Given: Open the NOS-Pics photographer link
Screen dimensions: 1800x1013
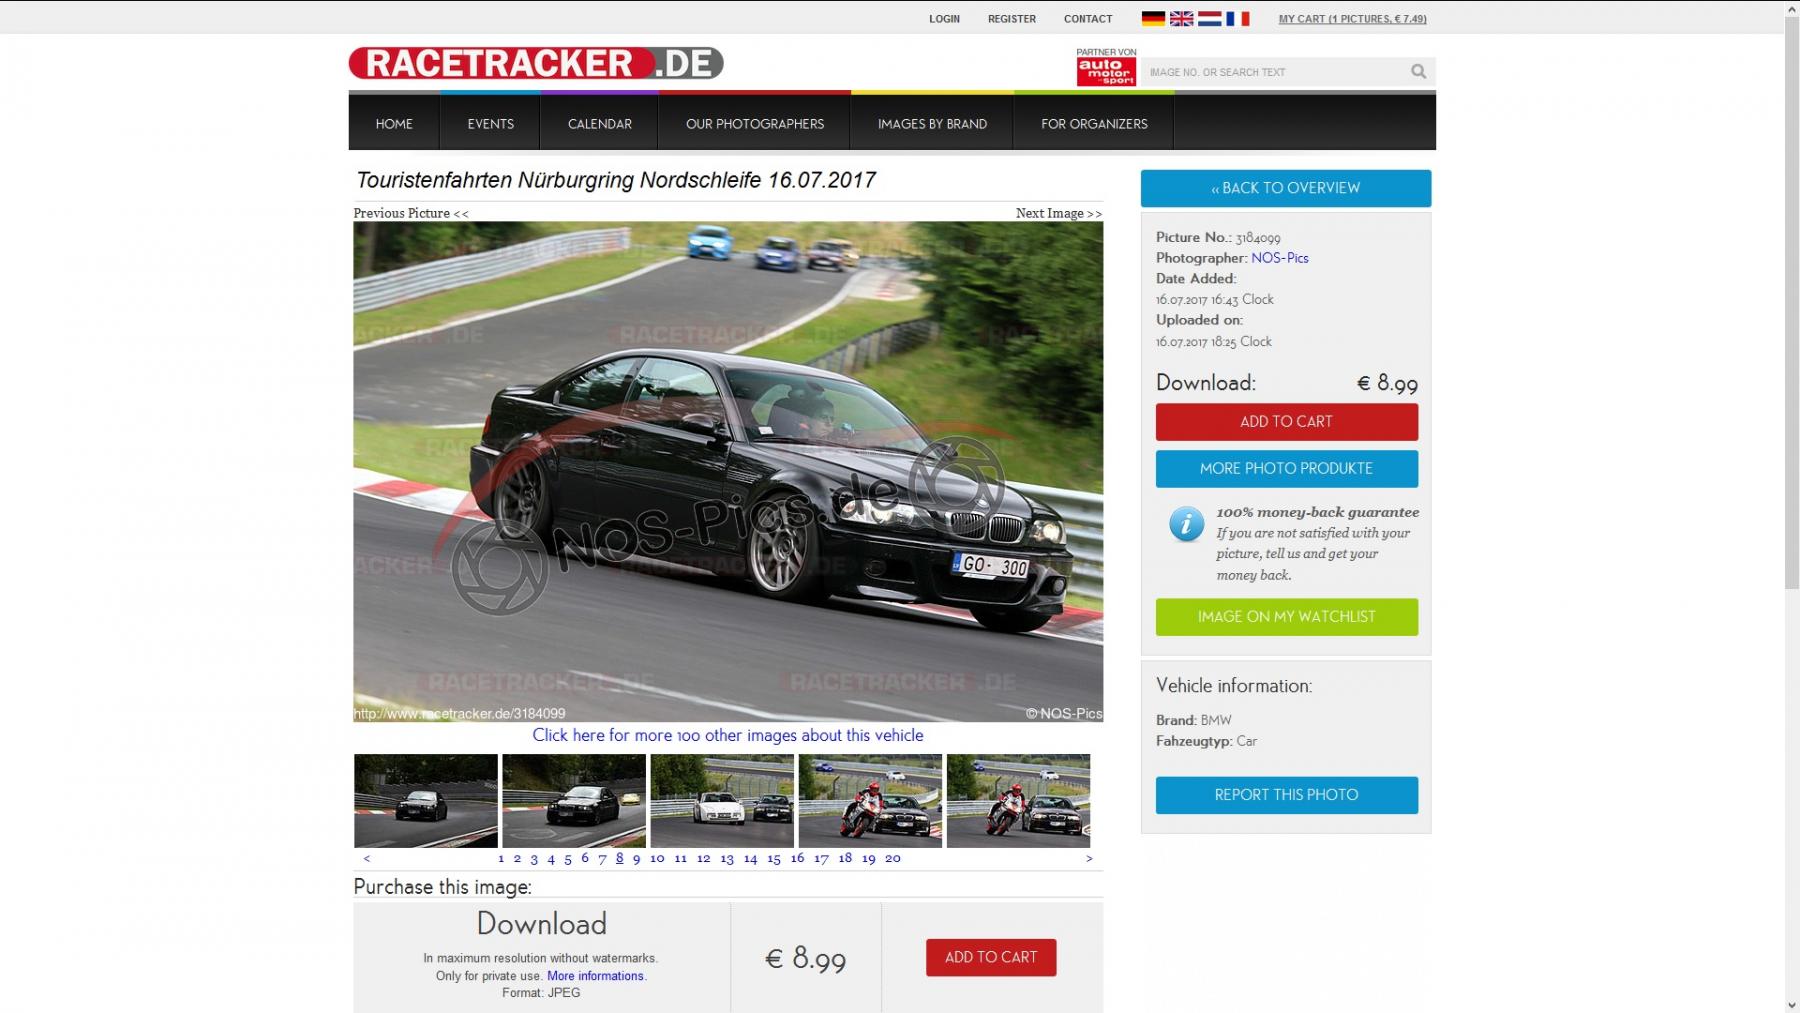Looking at the screenshot, I should pyautogui.click(x=1279, y=258).
